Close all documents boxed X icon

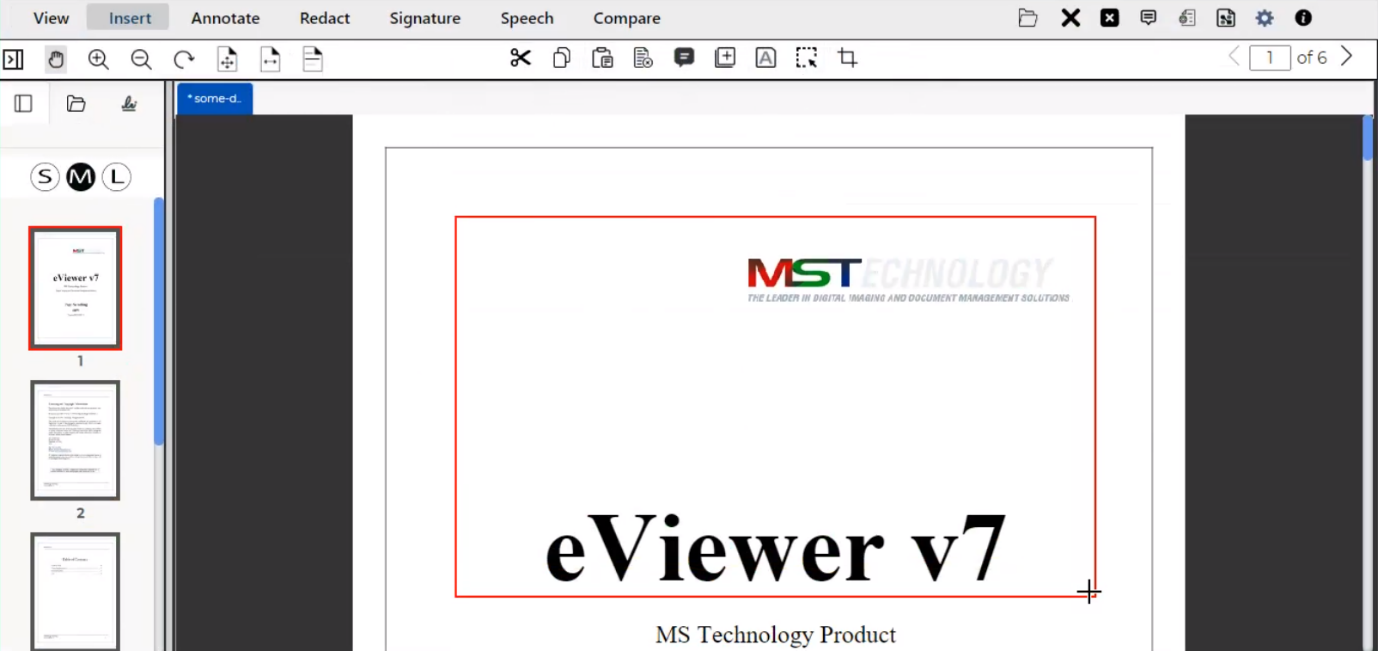(1110, 18)
